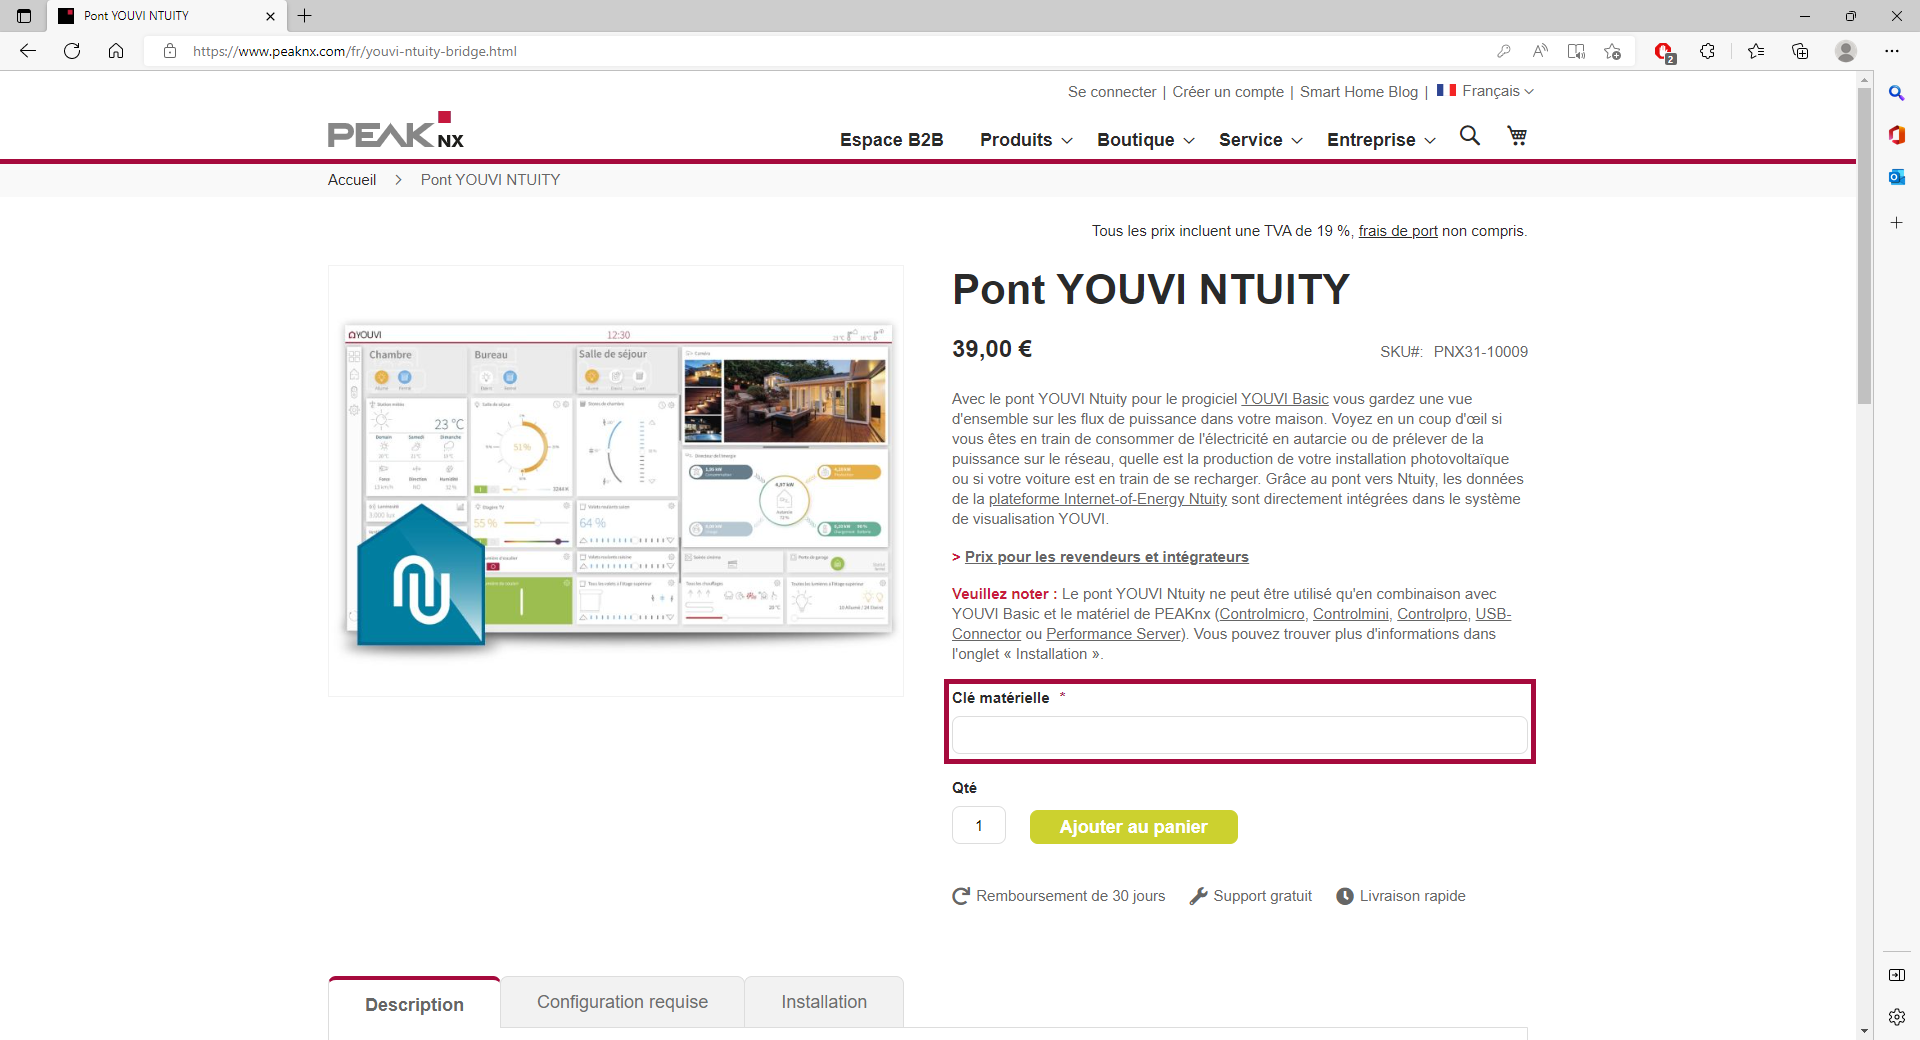Screen dimensions: 1920x1040
Task: Open the site search magnifier icon
Action: tap(1469, 135)
